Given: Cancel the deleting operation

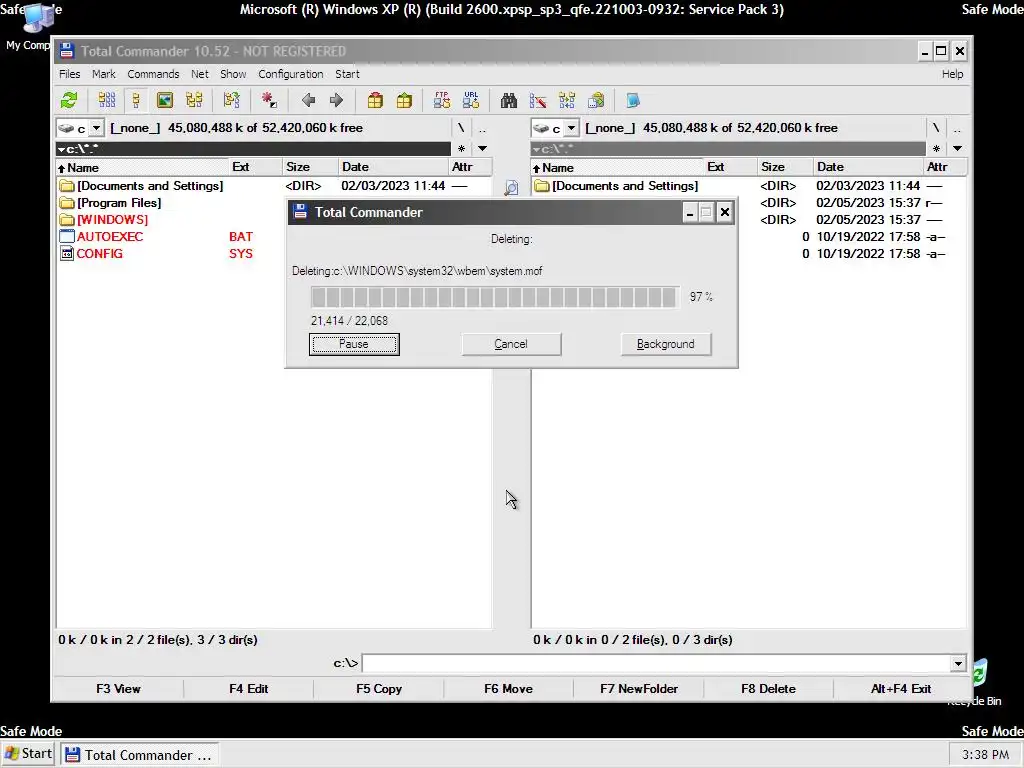Looking at the screenshot, I should [511, 344].
